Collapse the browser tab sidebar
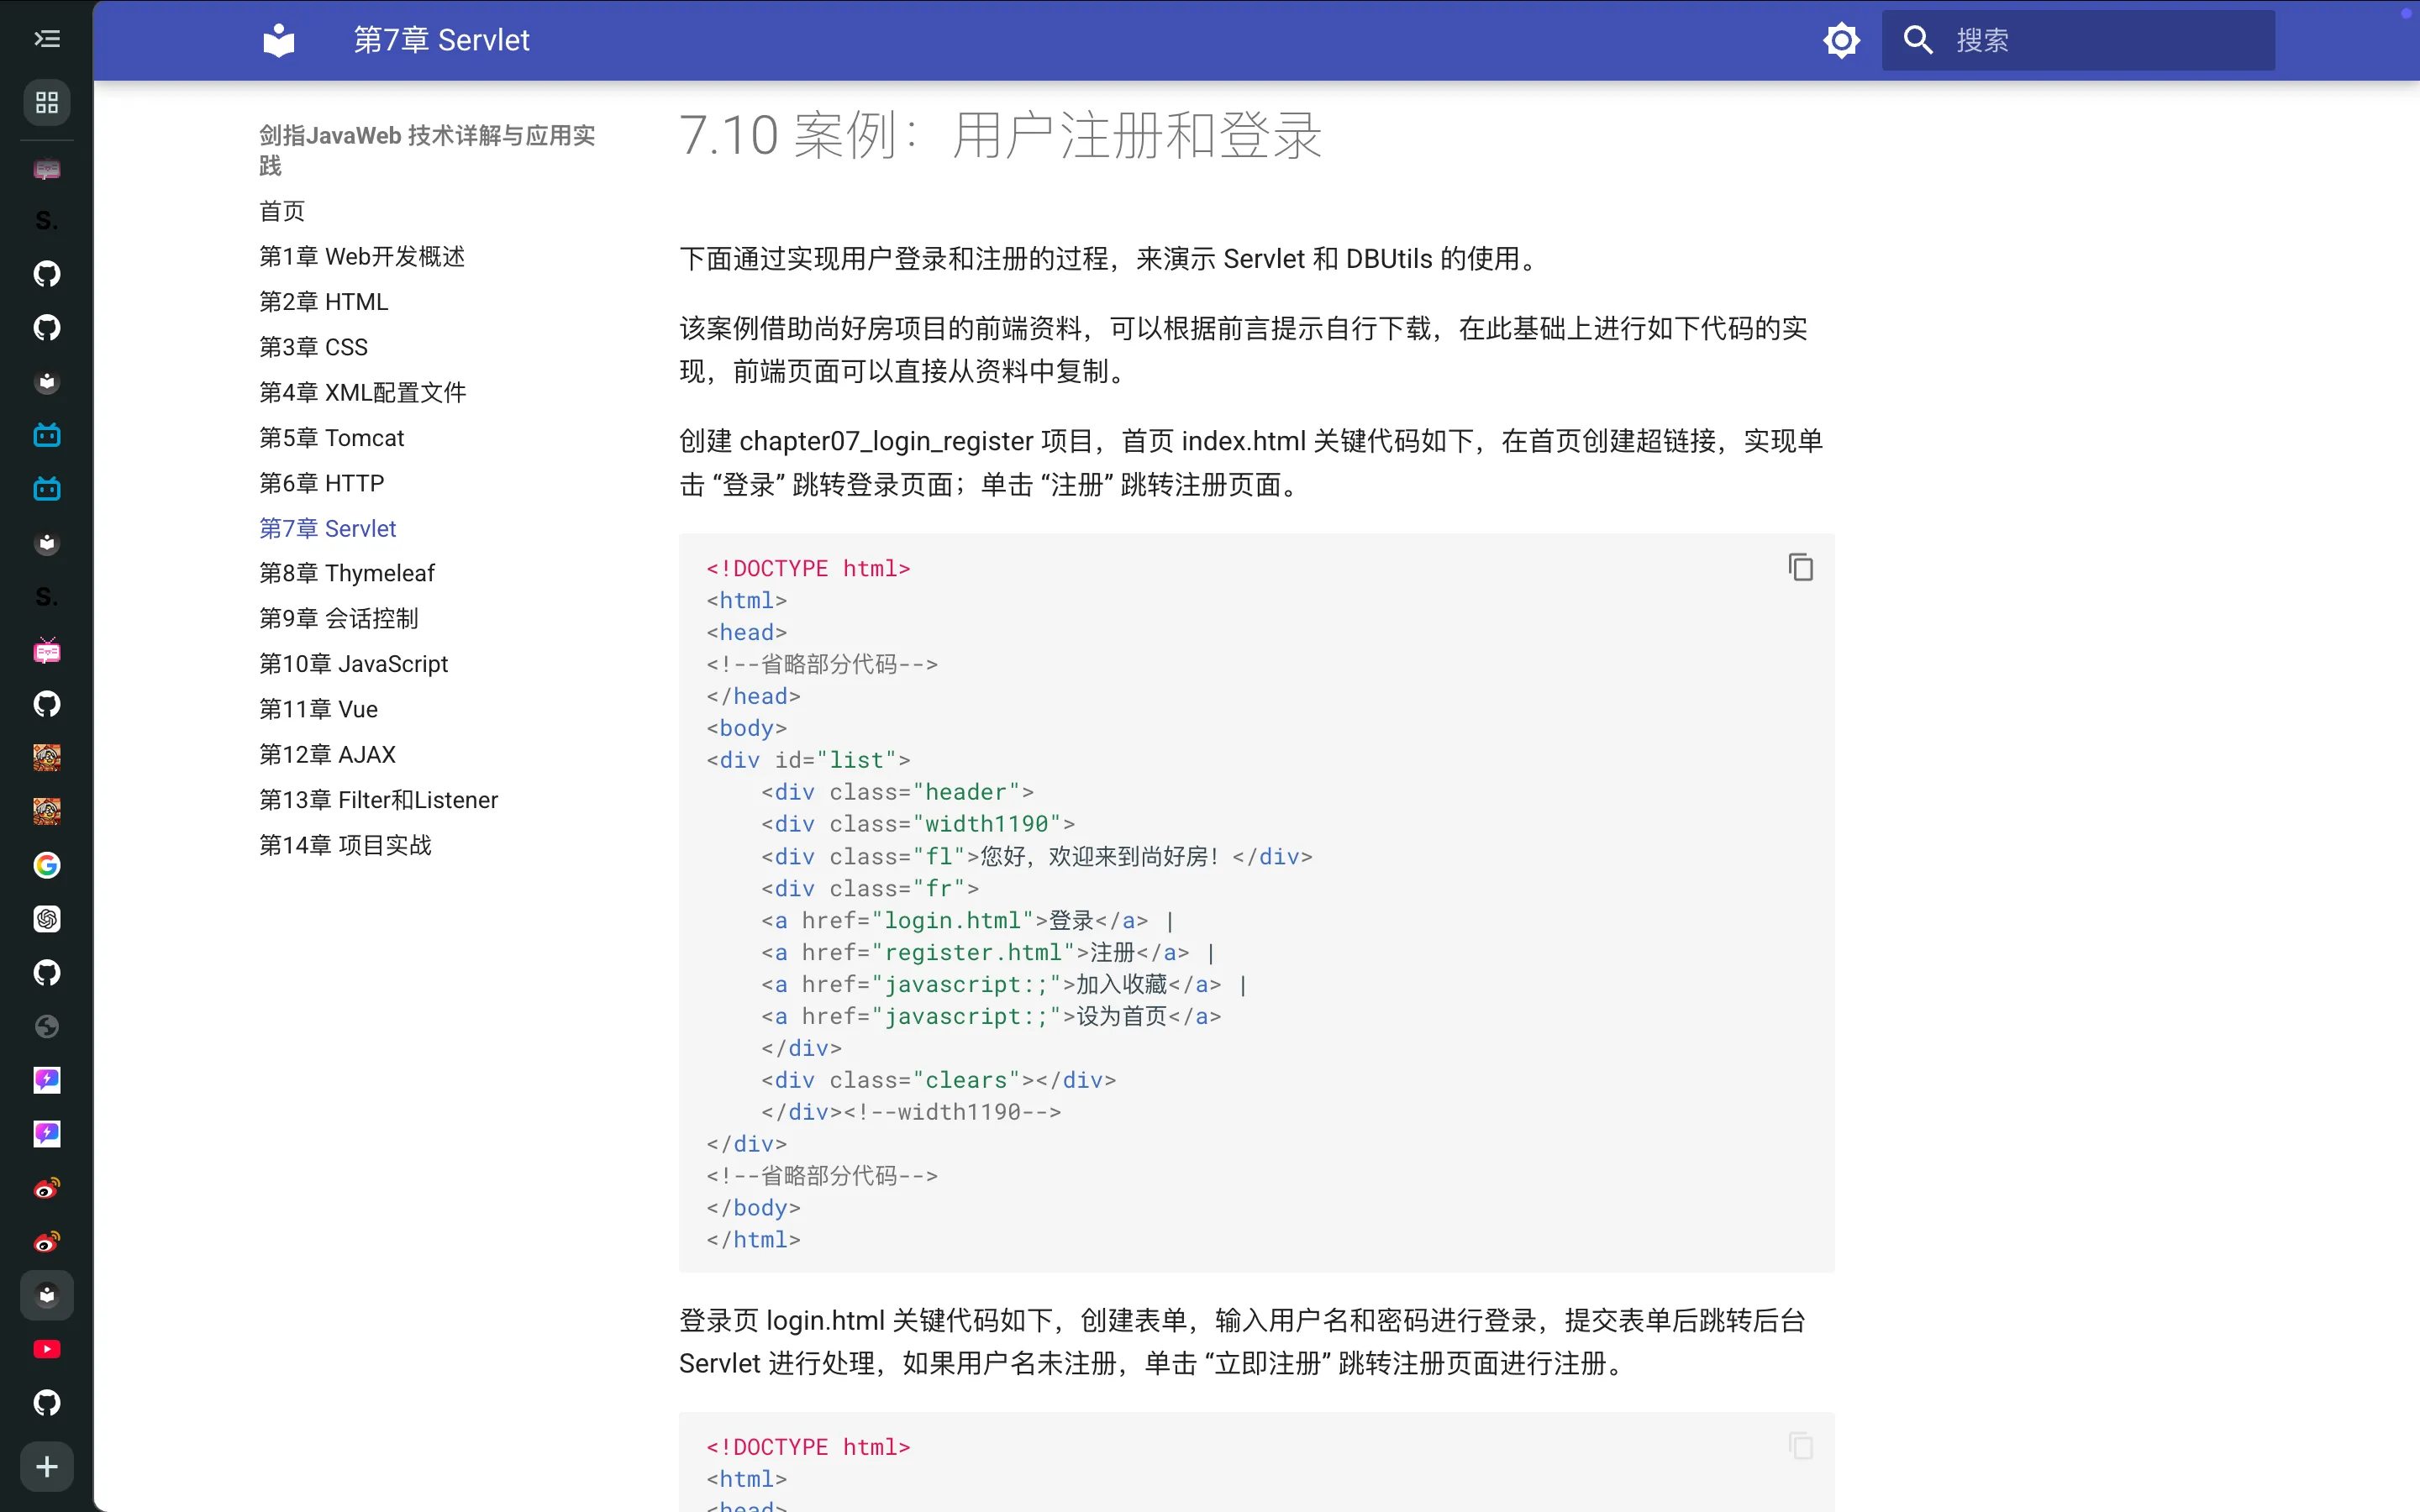The image size is (2420, 1512). pyautogui.click(x=47, y=39)
